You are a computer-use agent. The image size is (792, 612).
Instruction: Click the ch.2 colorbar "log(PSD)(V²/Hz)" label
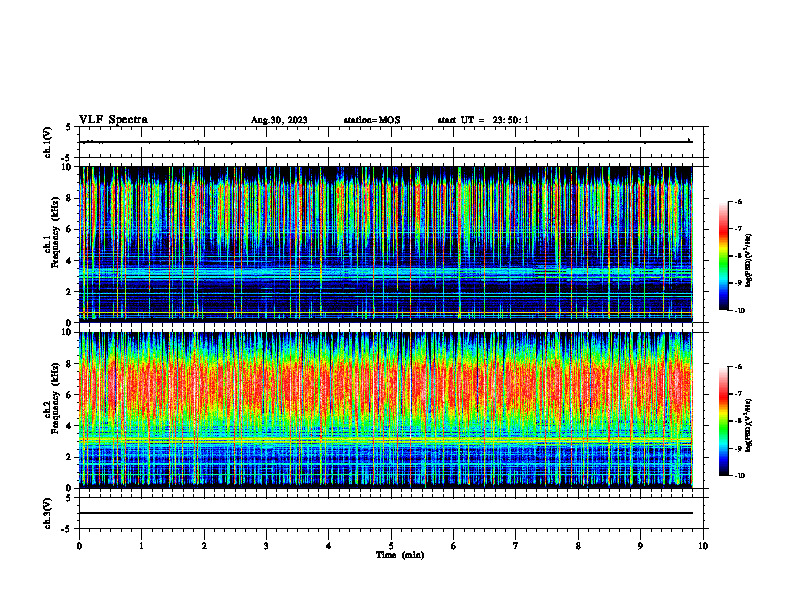click(748, 425)
